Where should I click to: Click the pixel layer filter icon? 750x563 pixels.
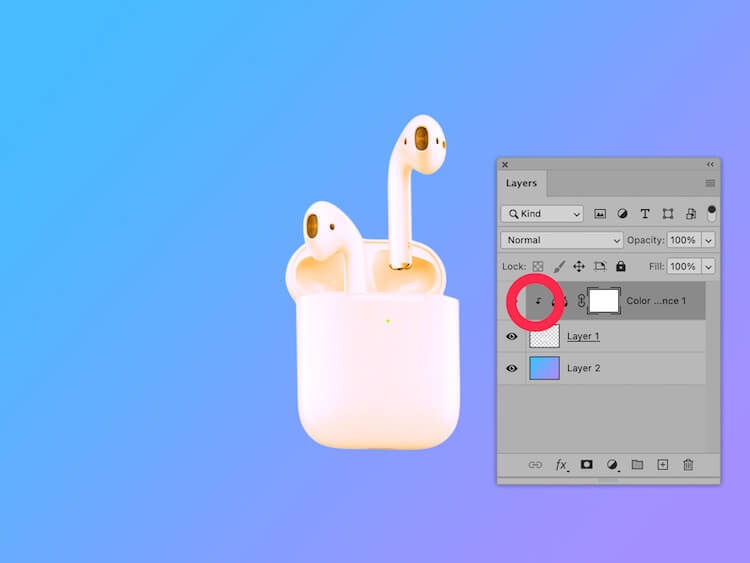pyautogui.click(x=600, y=214)
